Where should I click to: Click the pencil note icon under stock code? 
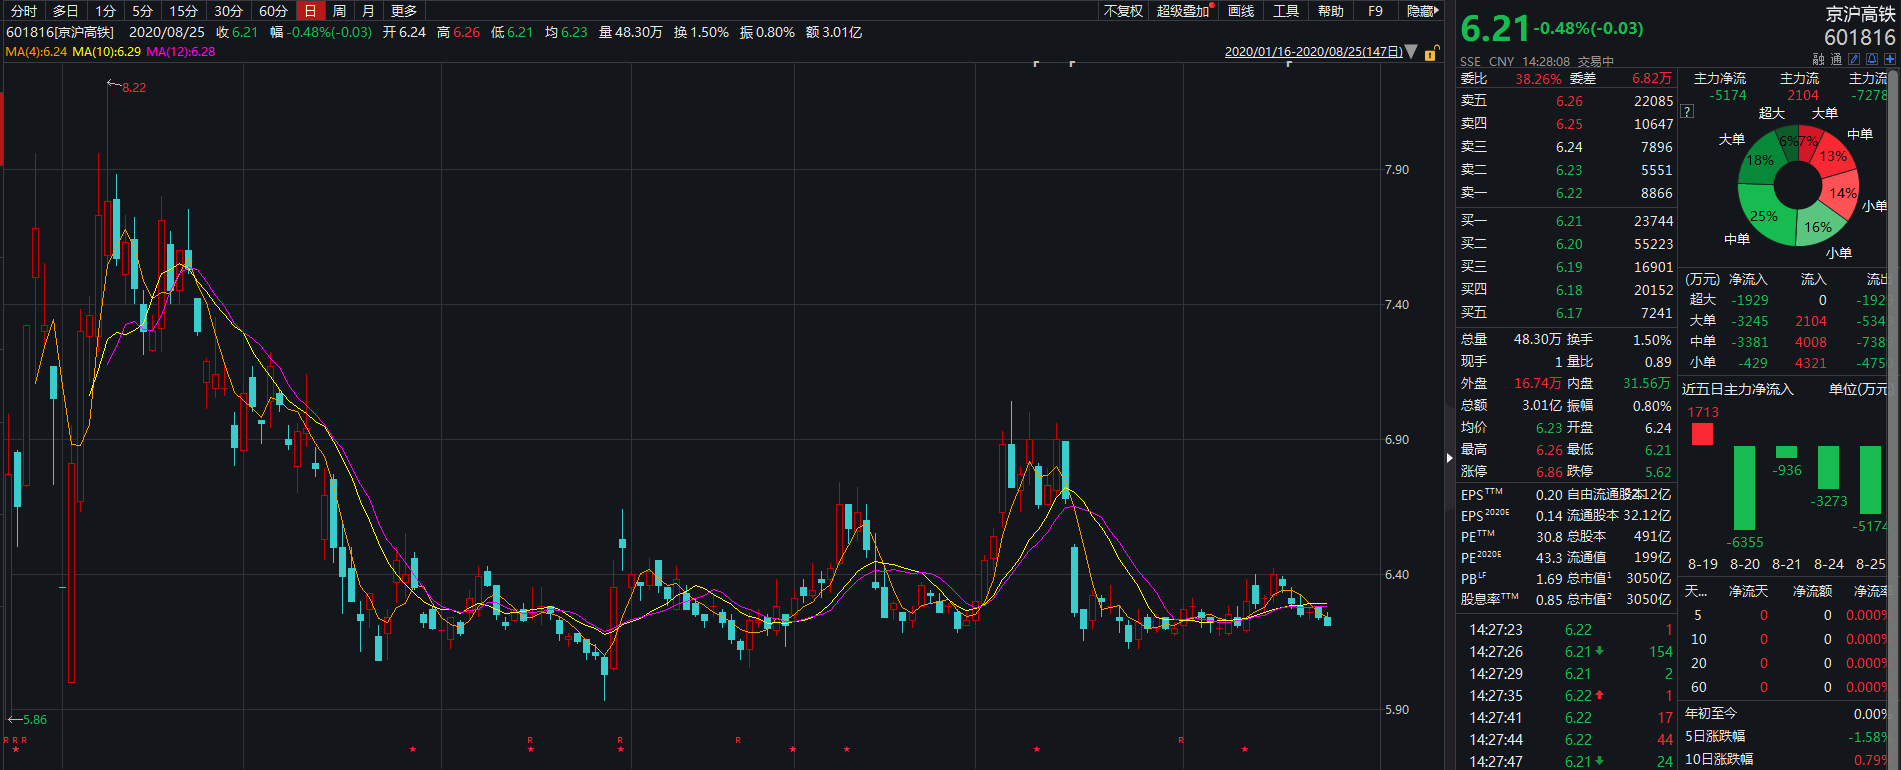pos(1854,59)
